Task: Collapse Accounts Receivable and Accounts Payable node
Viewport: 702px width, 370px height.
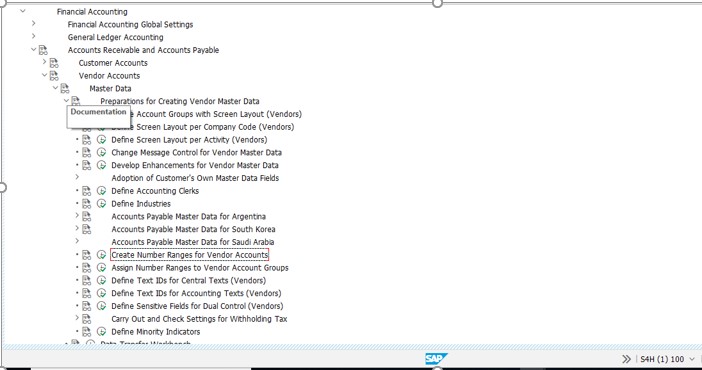Action: pos(34,49)
